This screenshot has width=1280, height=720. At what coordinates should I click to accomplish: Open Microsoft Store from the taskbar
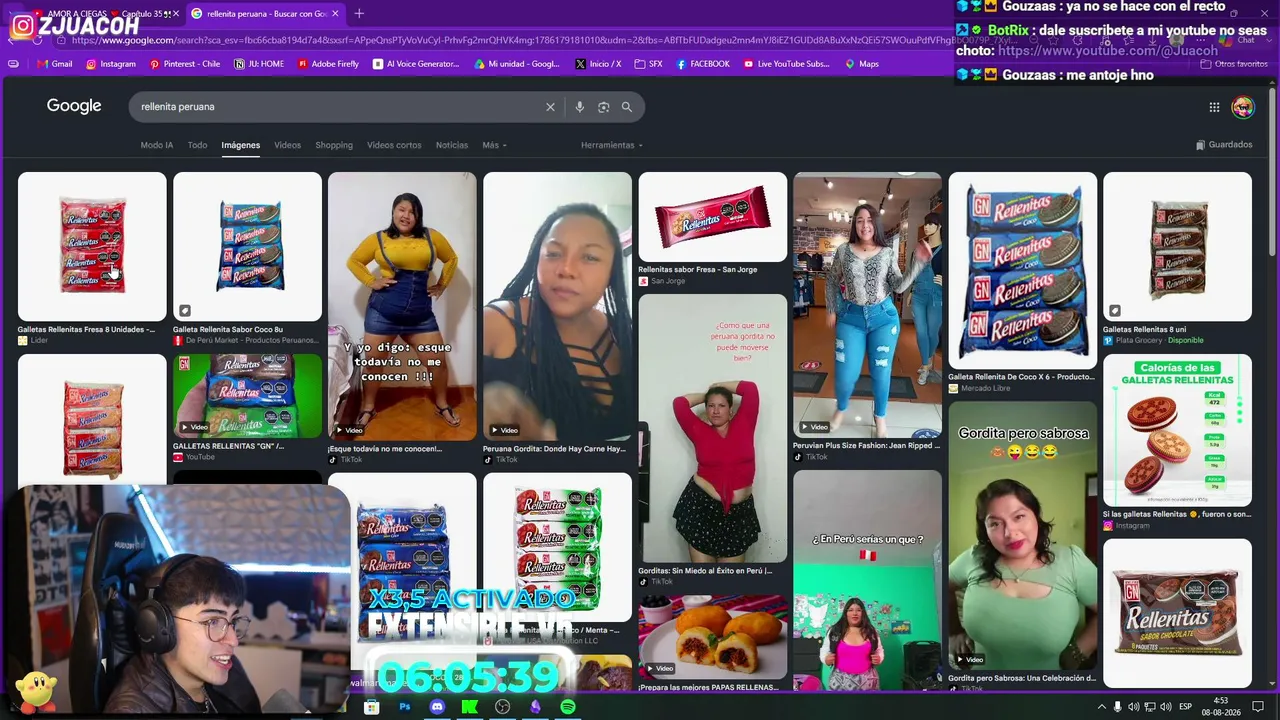pyautogui.click(x=371, y=707)
